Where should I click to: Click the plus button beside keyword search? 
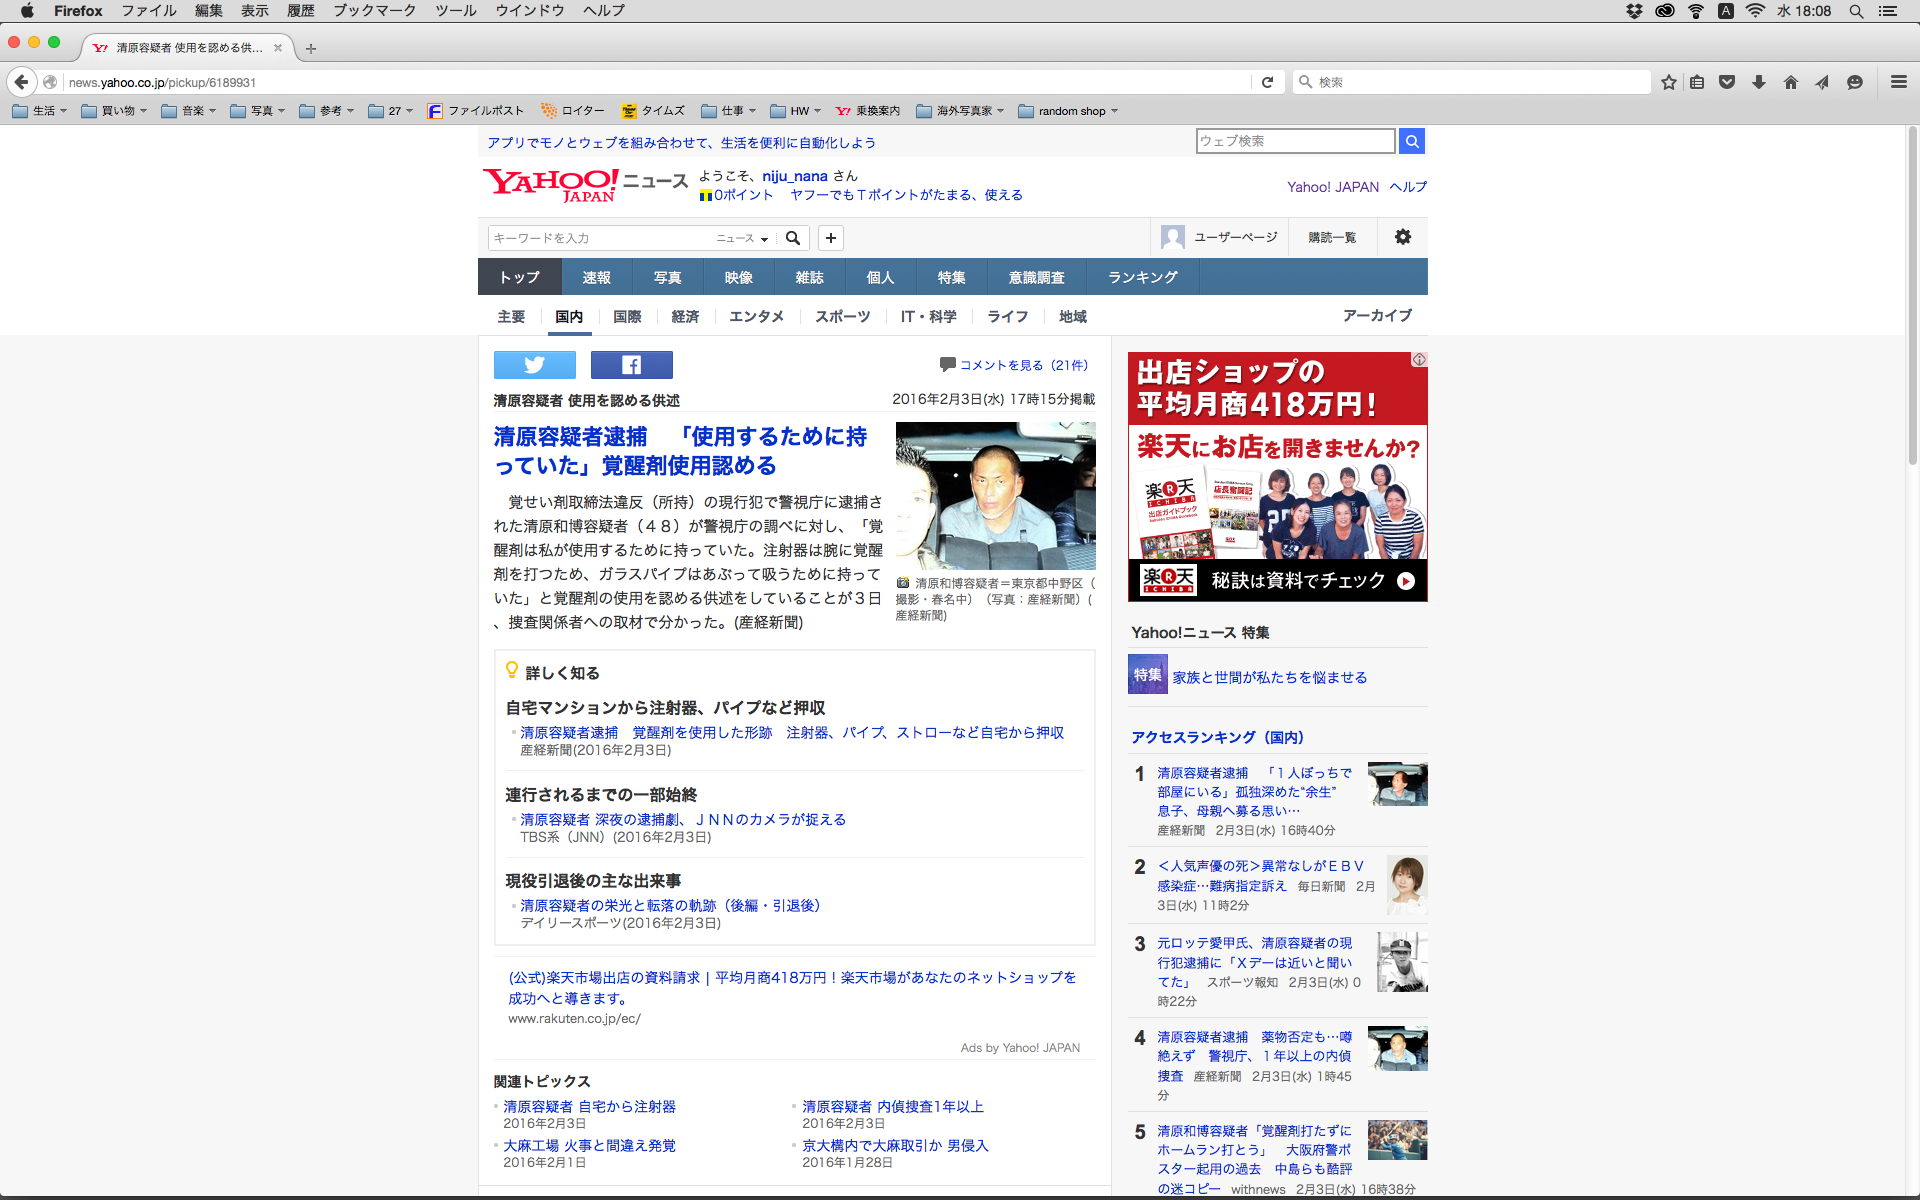[830, 238]
